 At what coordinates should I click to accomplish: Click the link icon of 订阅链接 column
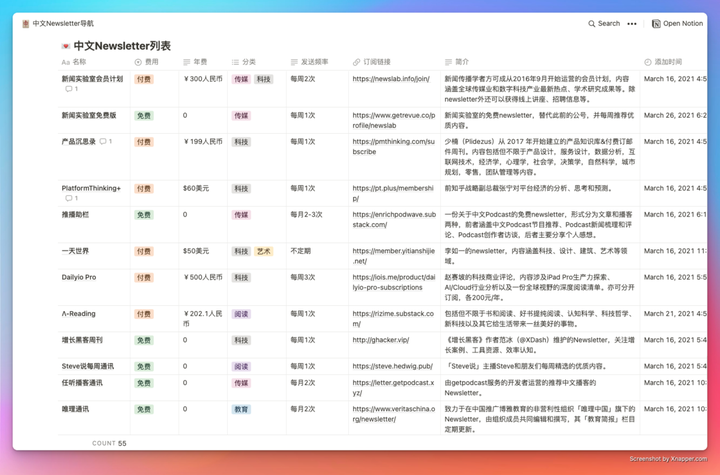pos(356,62)
